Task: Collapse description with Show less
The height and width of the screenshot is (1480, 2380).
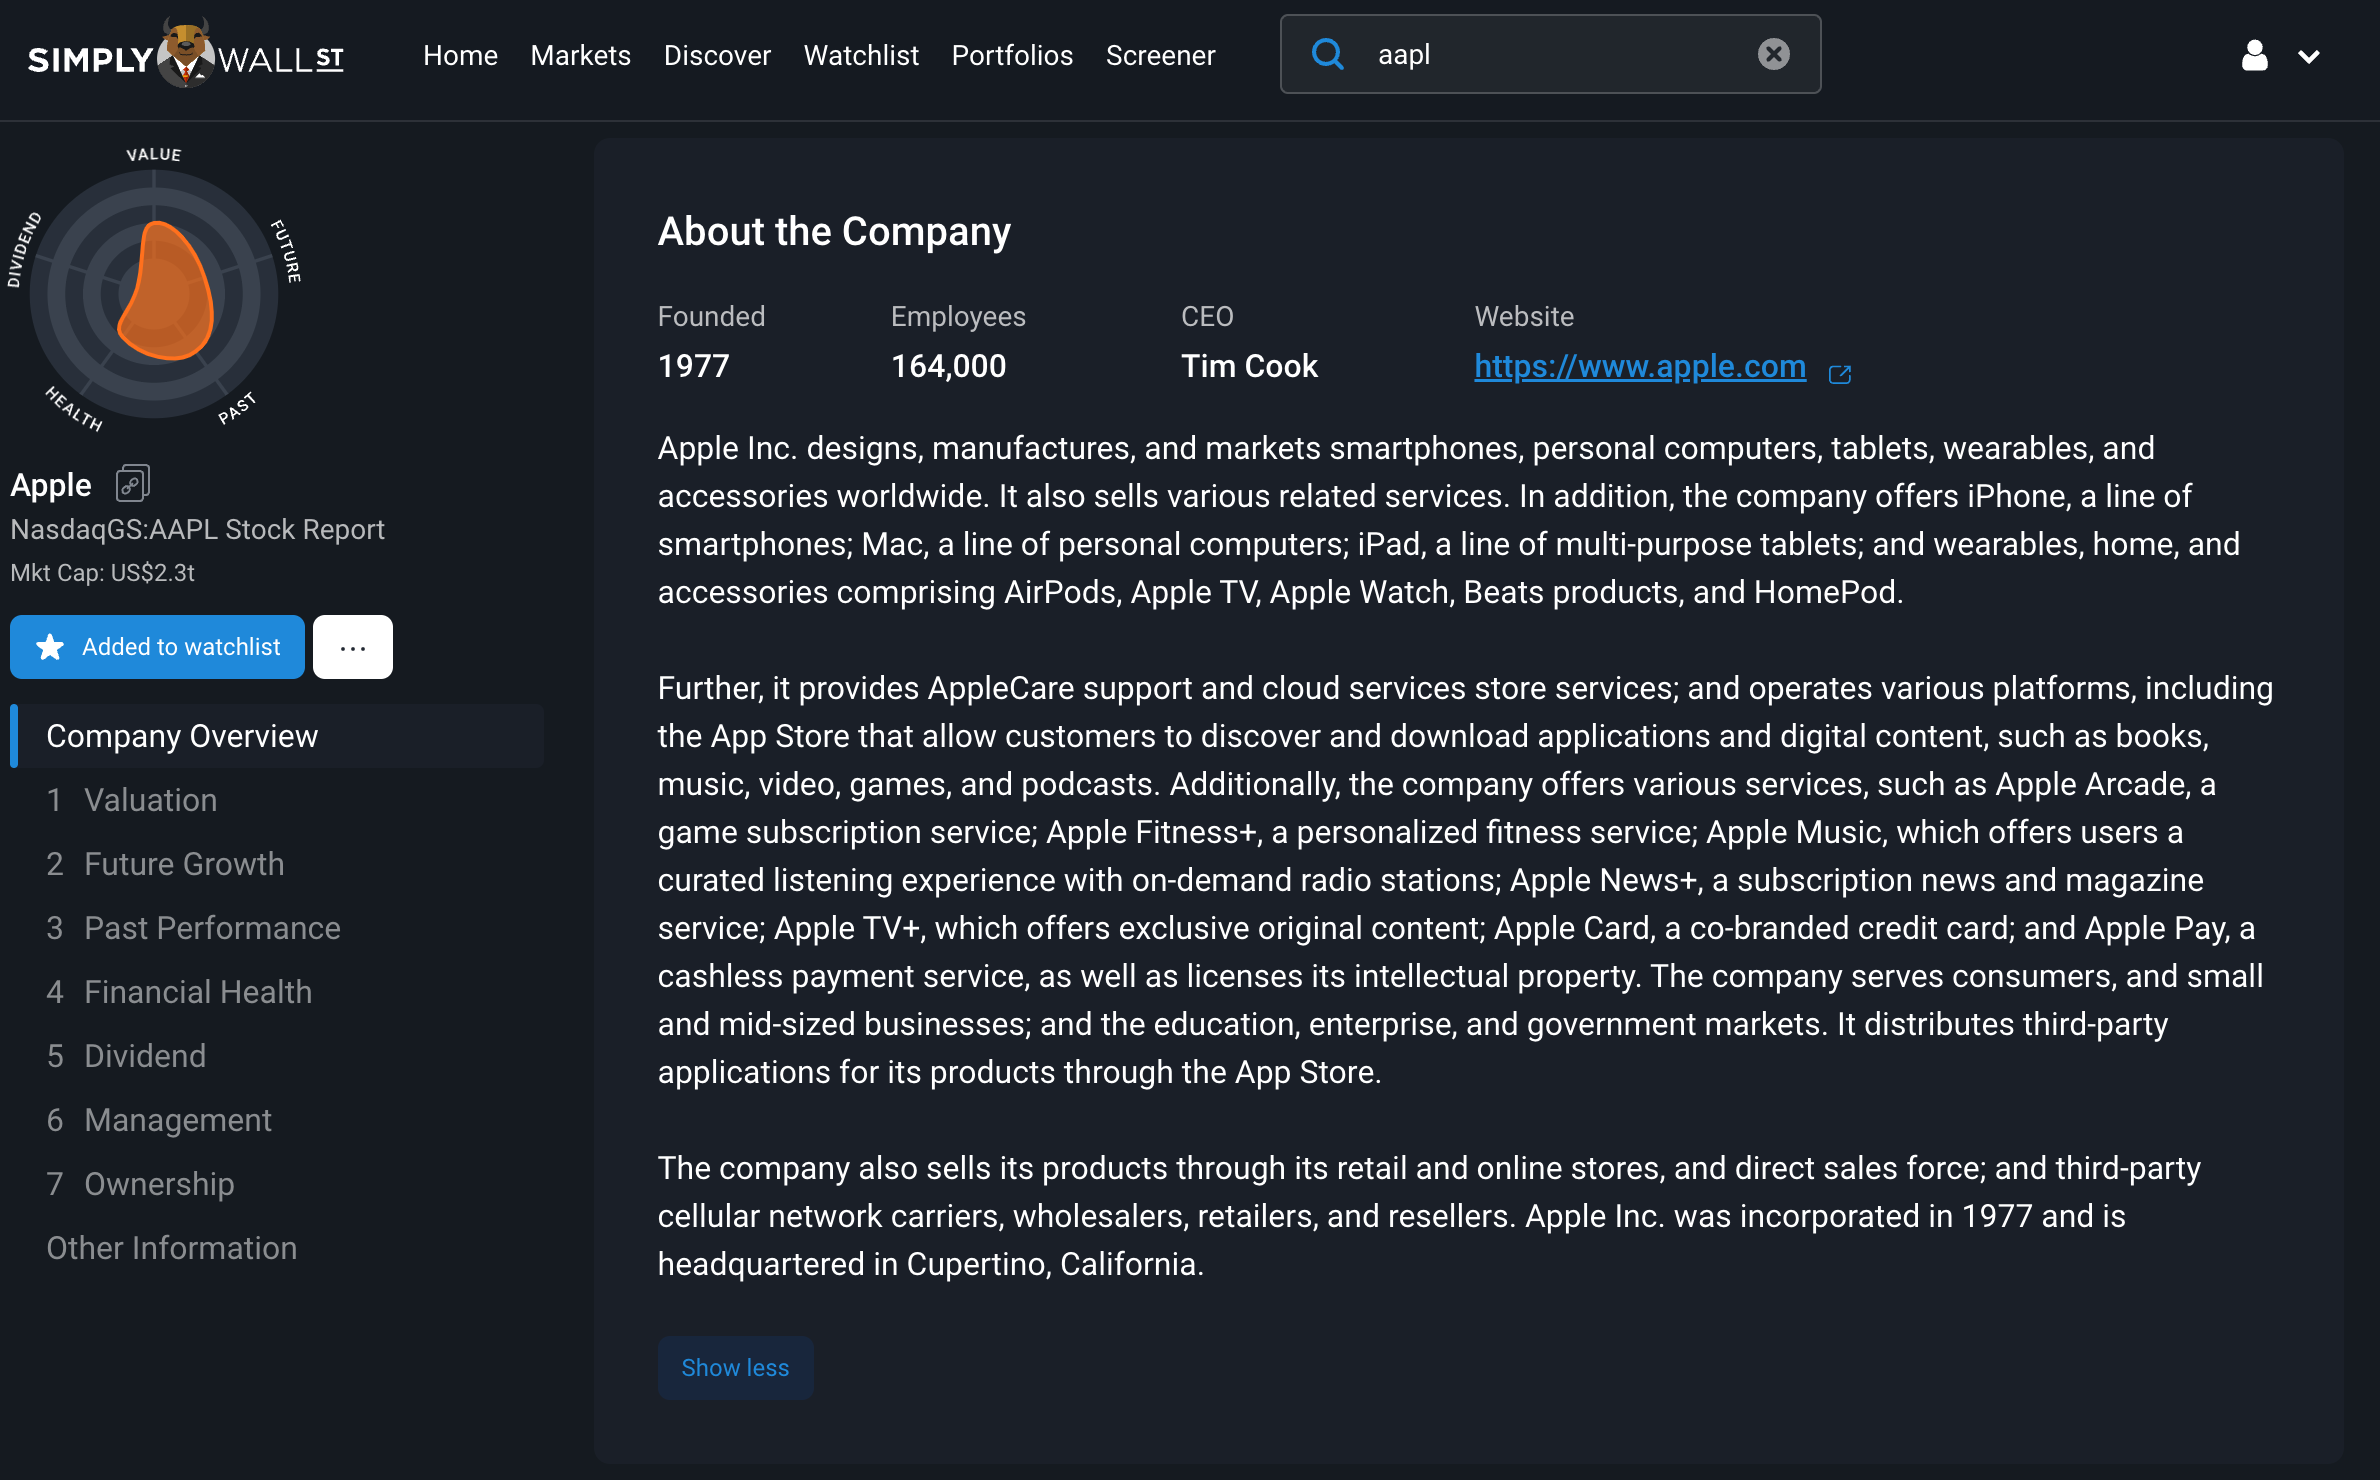Action: [735, 1367]
